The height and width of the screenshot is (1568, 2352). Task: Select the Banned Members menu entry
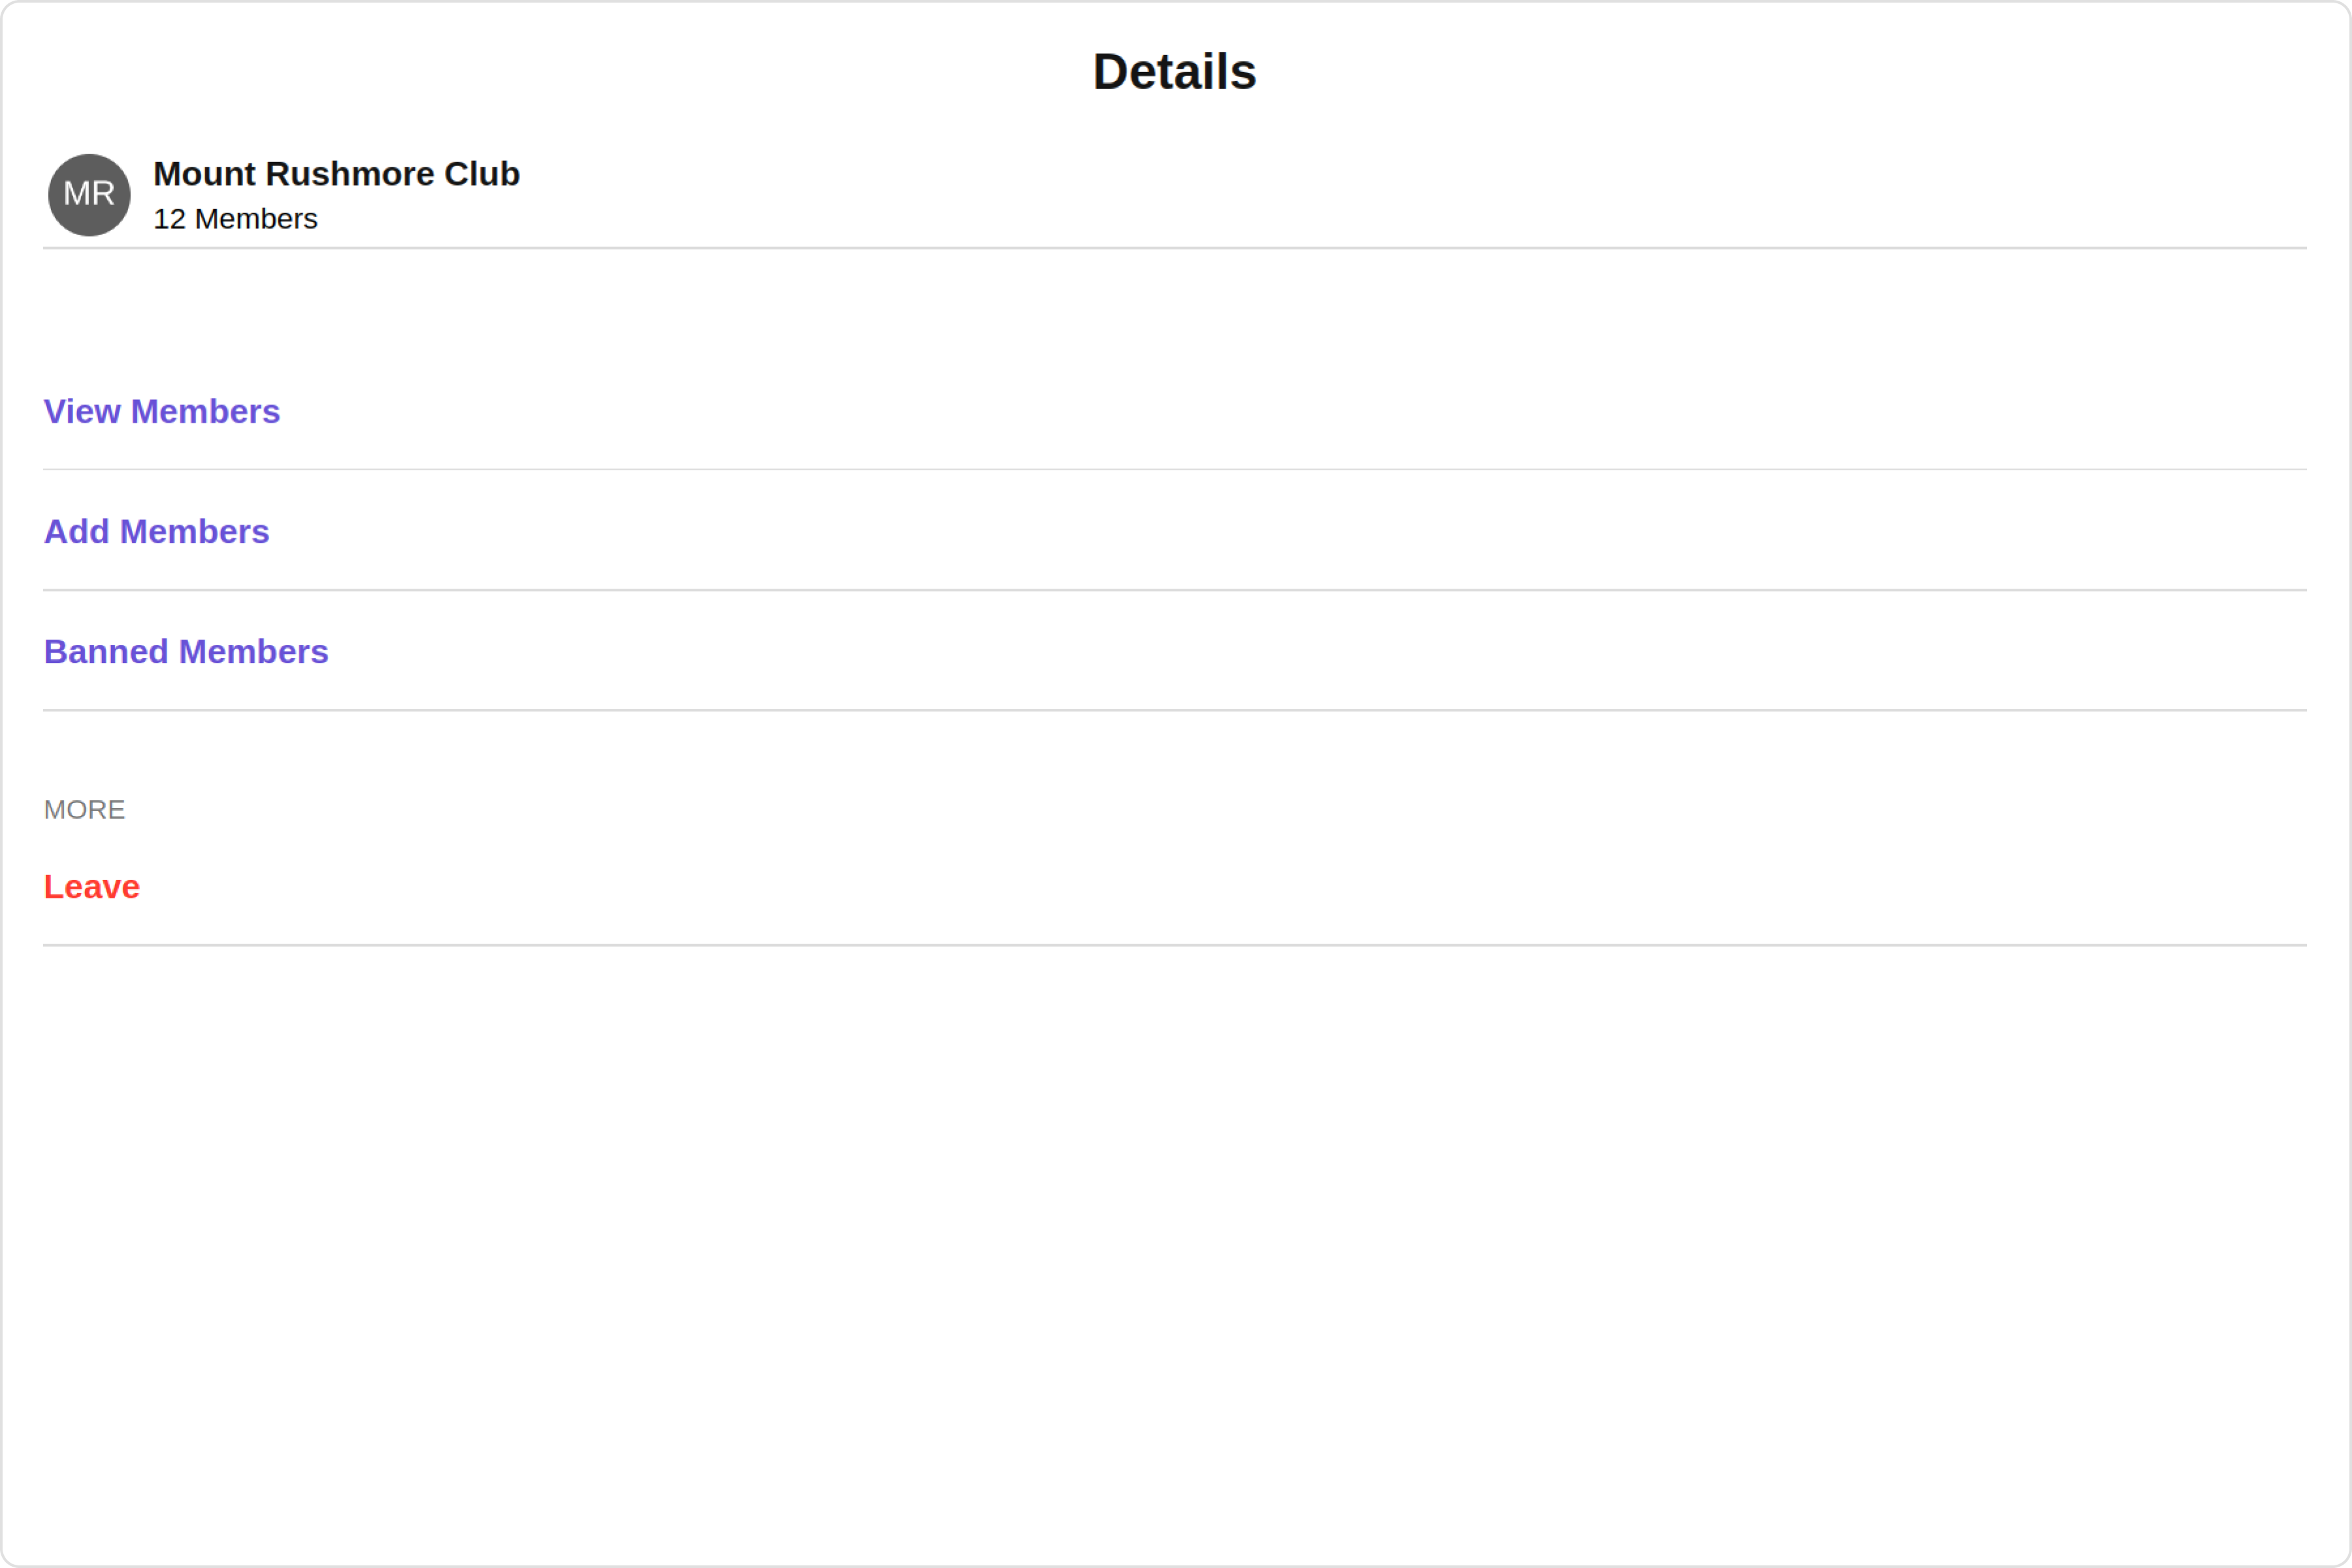pyautogui.click(x=185, y=651)
